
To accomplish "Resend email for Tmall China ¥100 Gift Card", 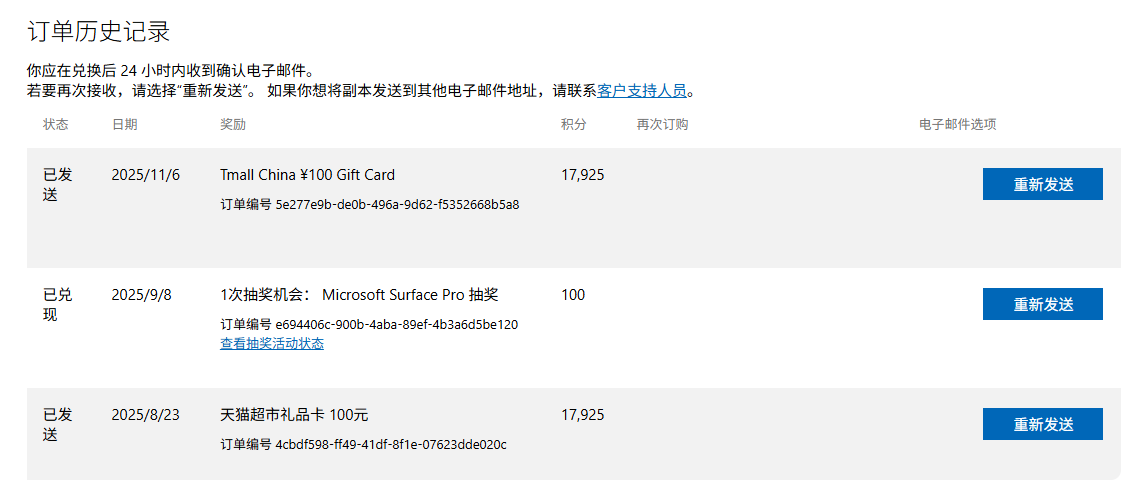I will [x=1042, y=184].
